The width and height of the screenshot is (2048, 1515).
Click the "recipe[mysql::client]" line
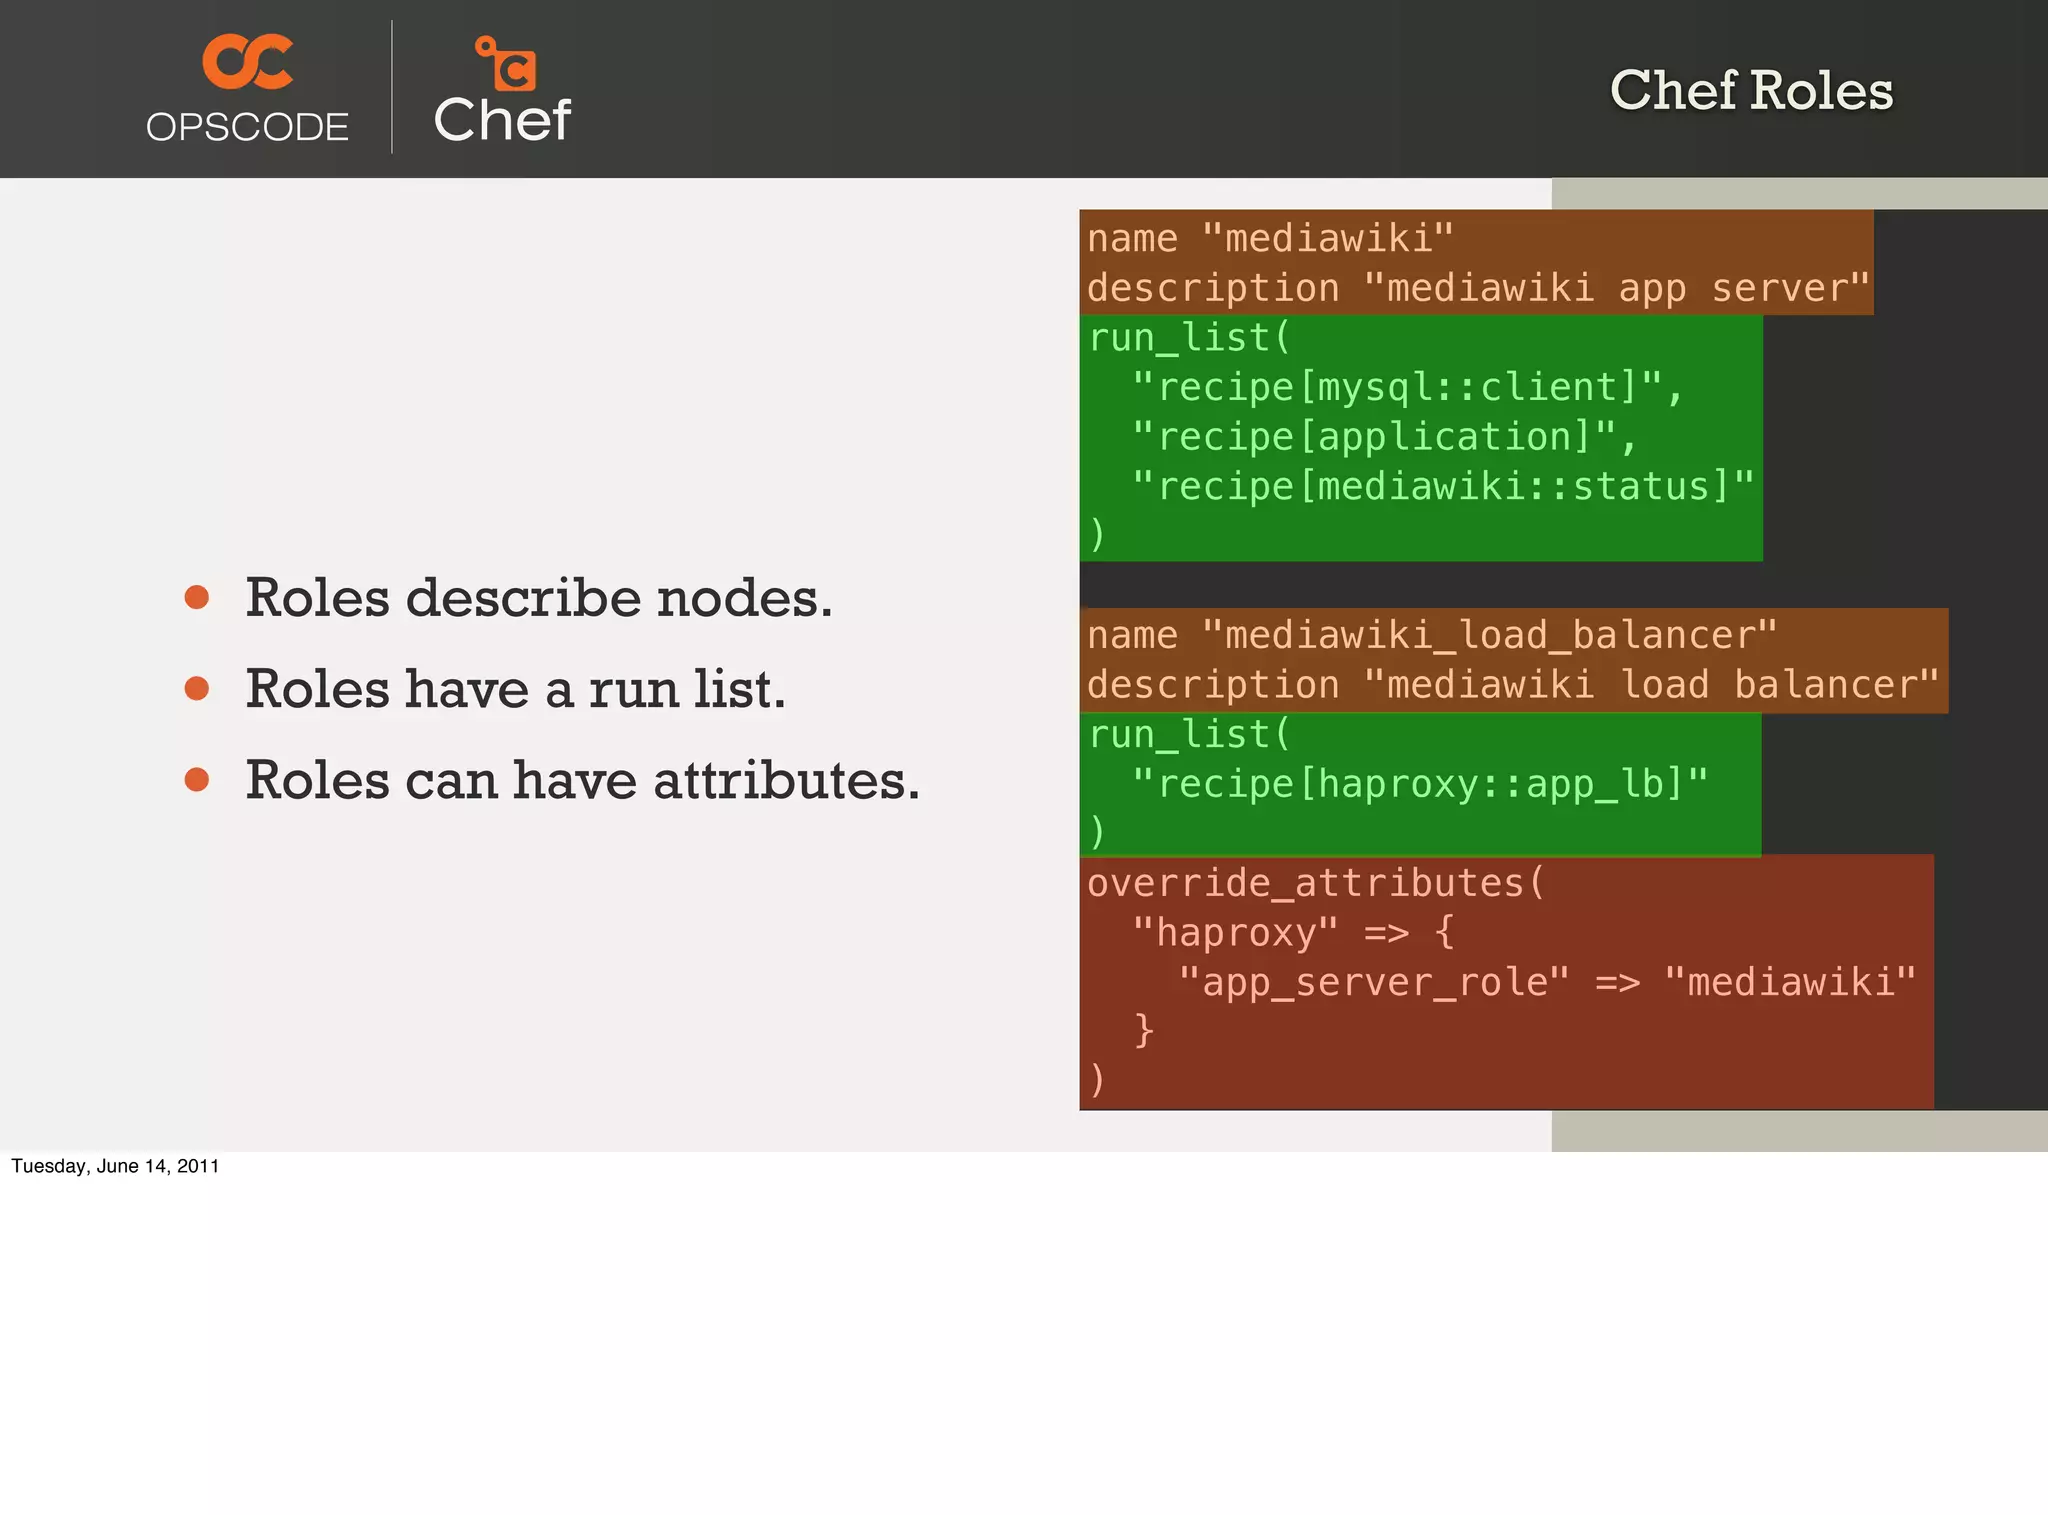point(1408,387)
